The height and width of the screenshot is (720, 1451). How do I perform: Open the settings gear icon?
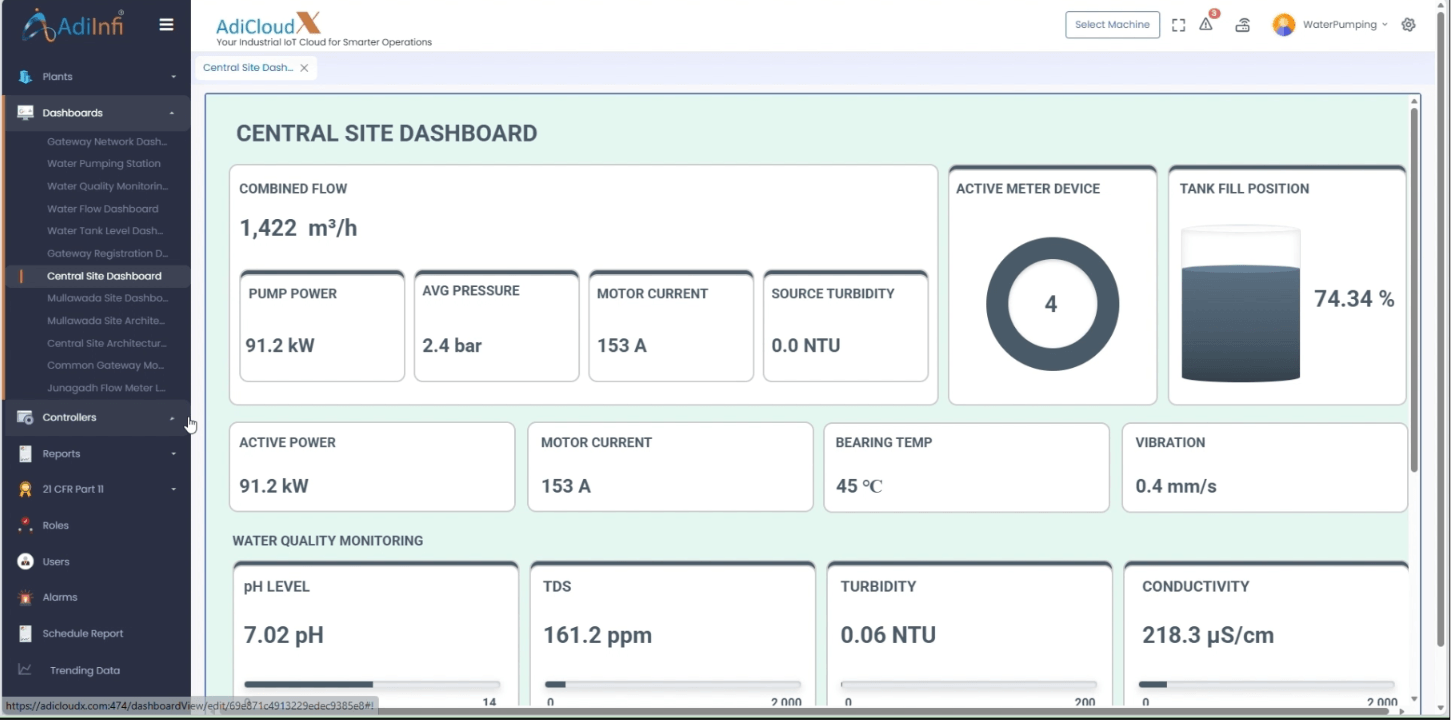tap(1408, 25)
